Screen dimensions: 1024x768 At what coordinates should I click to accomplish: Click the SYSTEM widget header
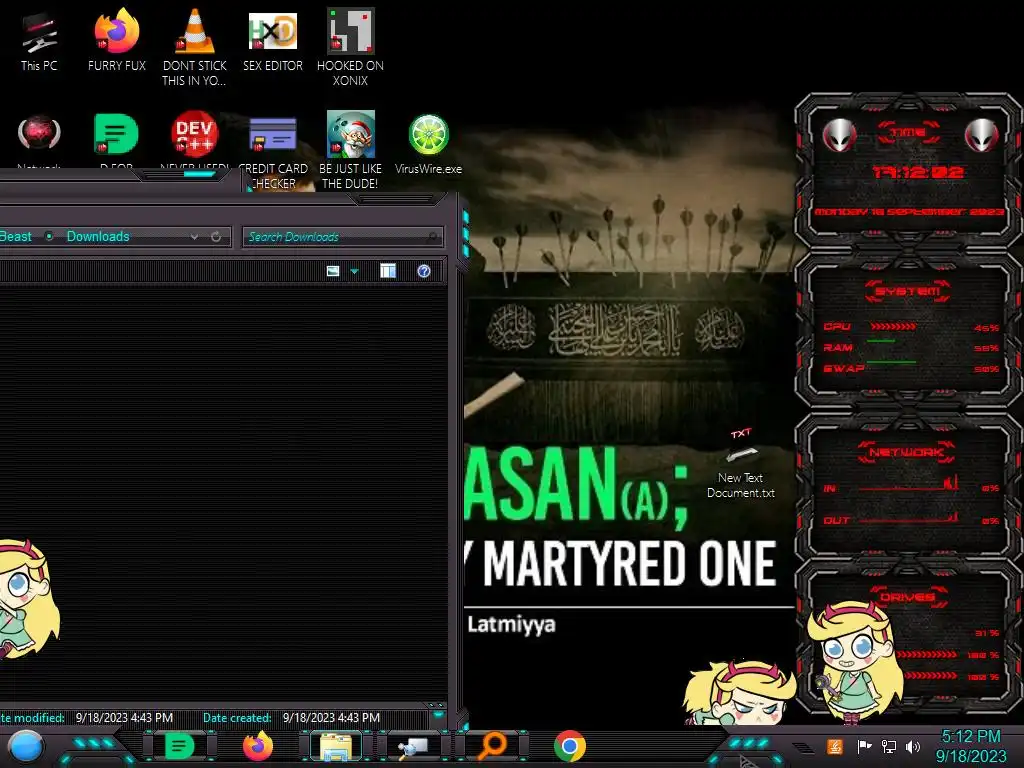[908, 291]
